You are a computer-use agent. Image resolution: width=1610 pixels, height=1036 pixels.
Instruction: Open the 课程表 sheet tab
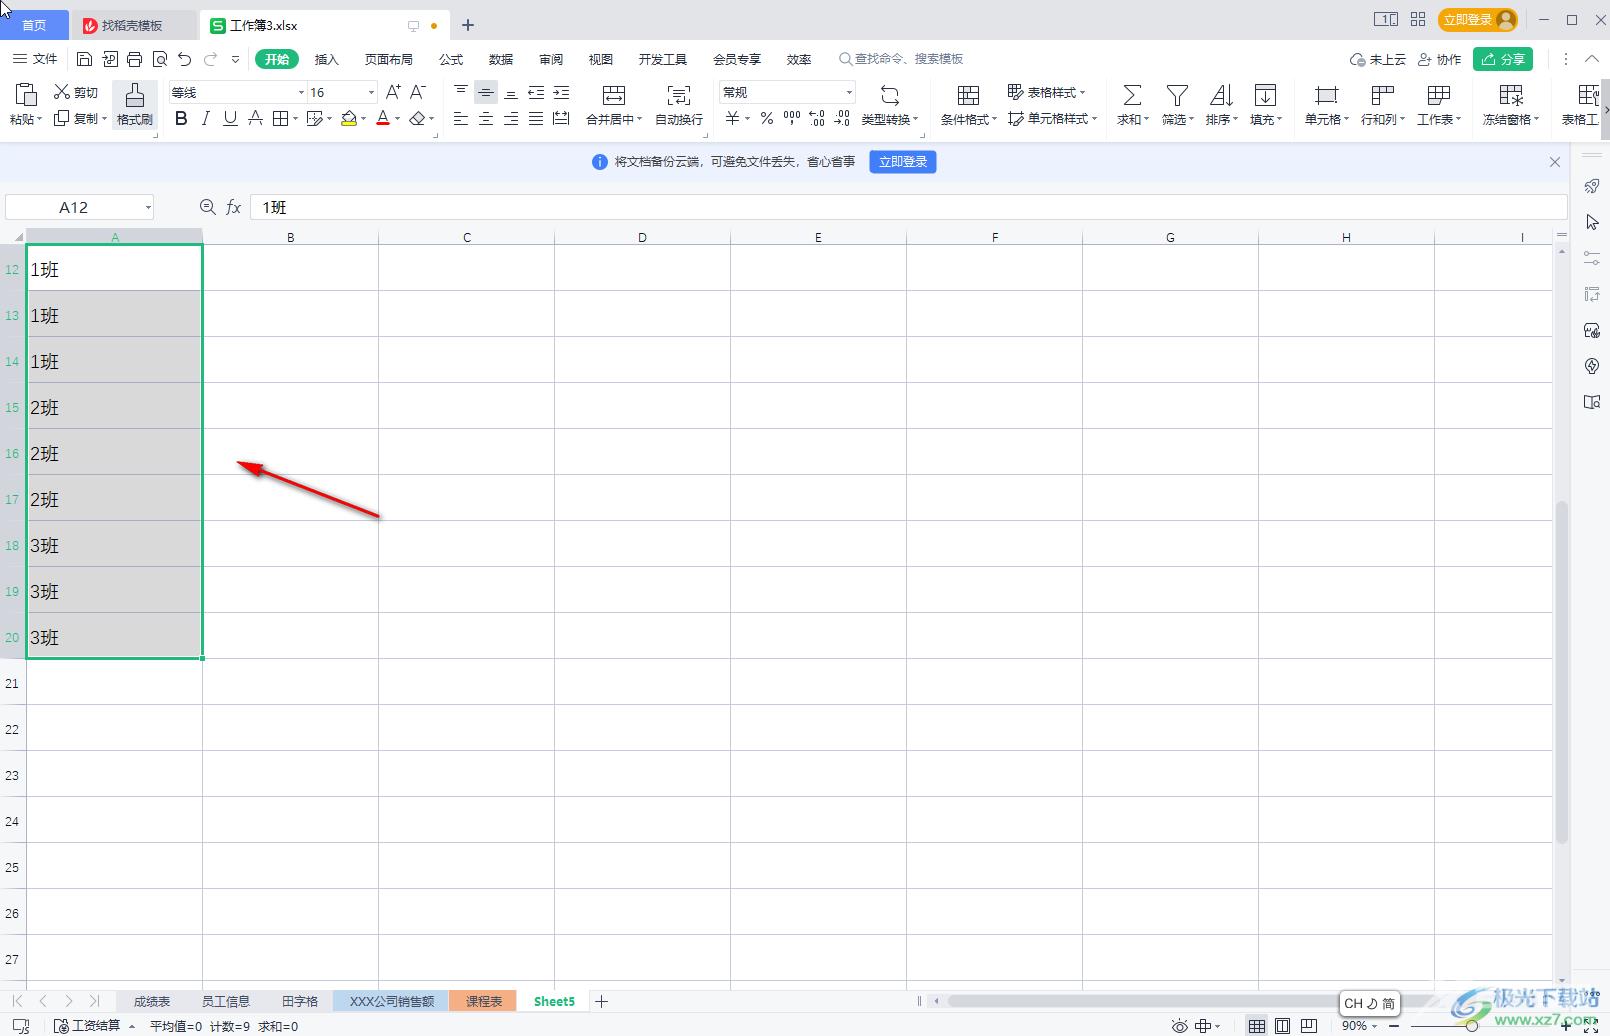[x=484, y=1001]
